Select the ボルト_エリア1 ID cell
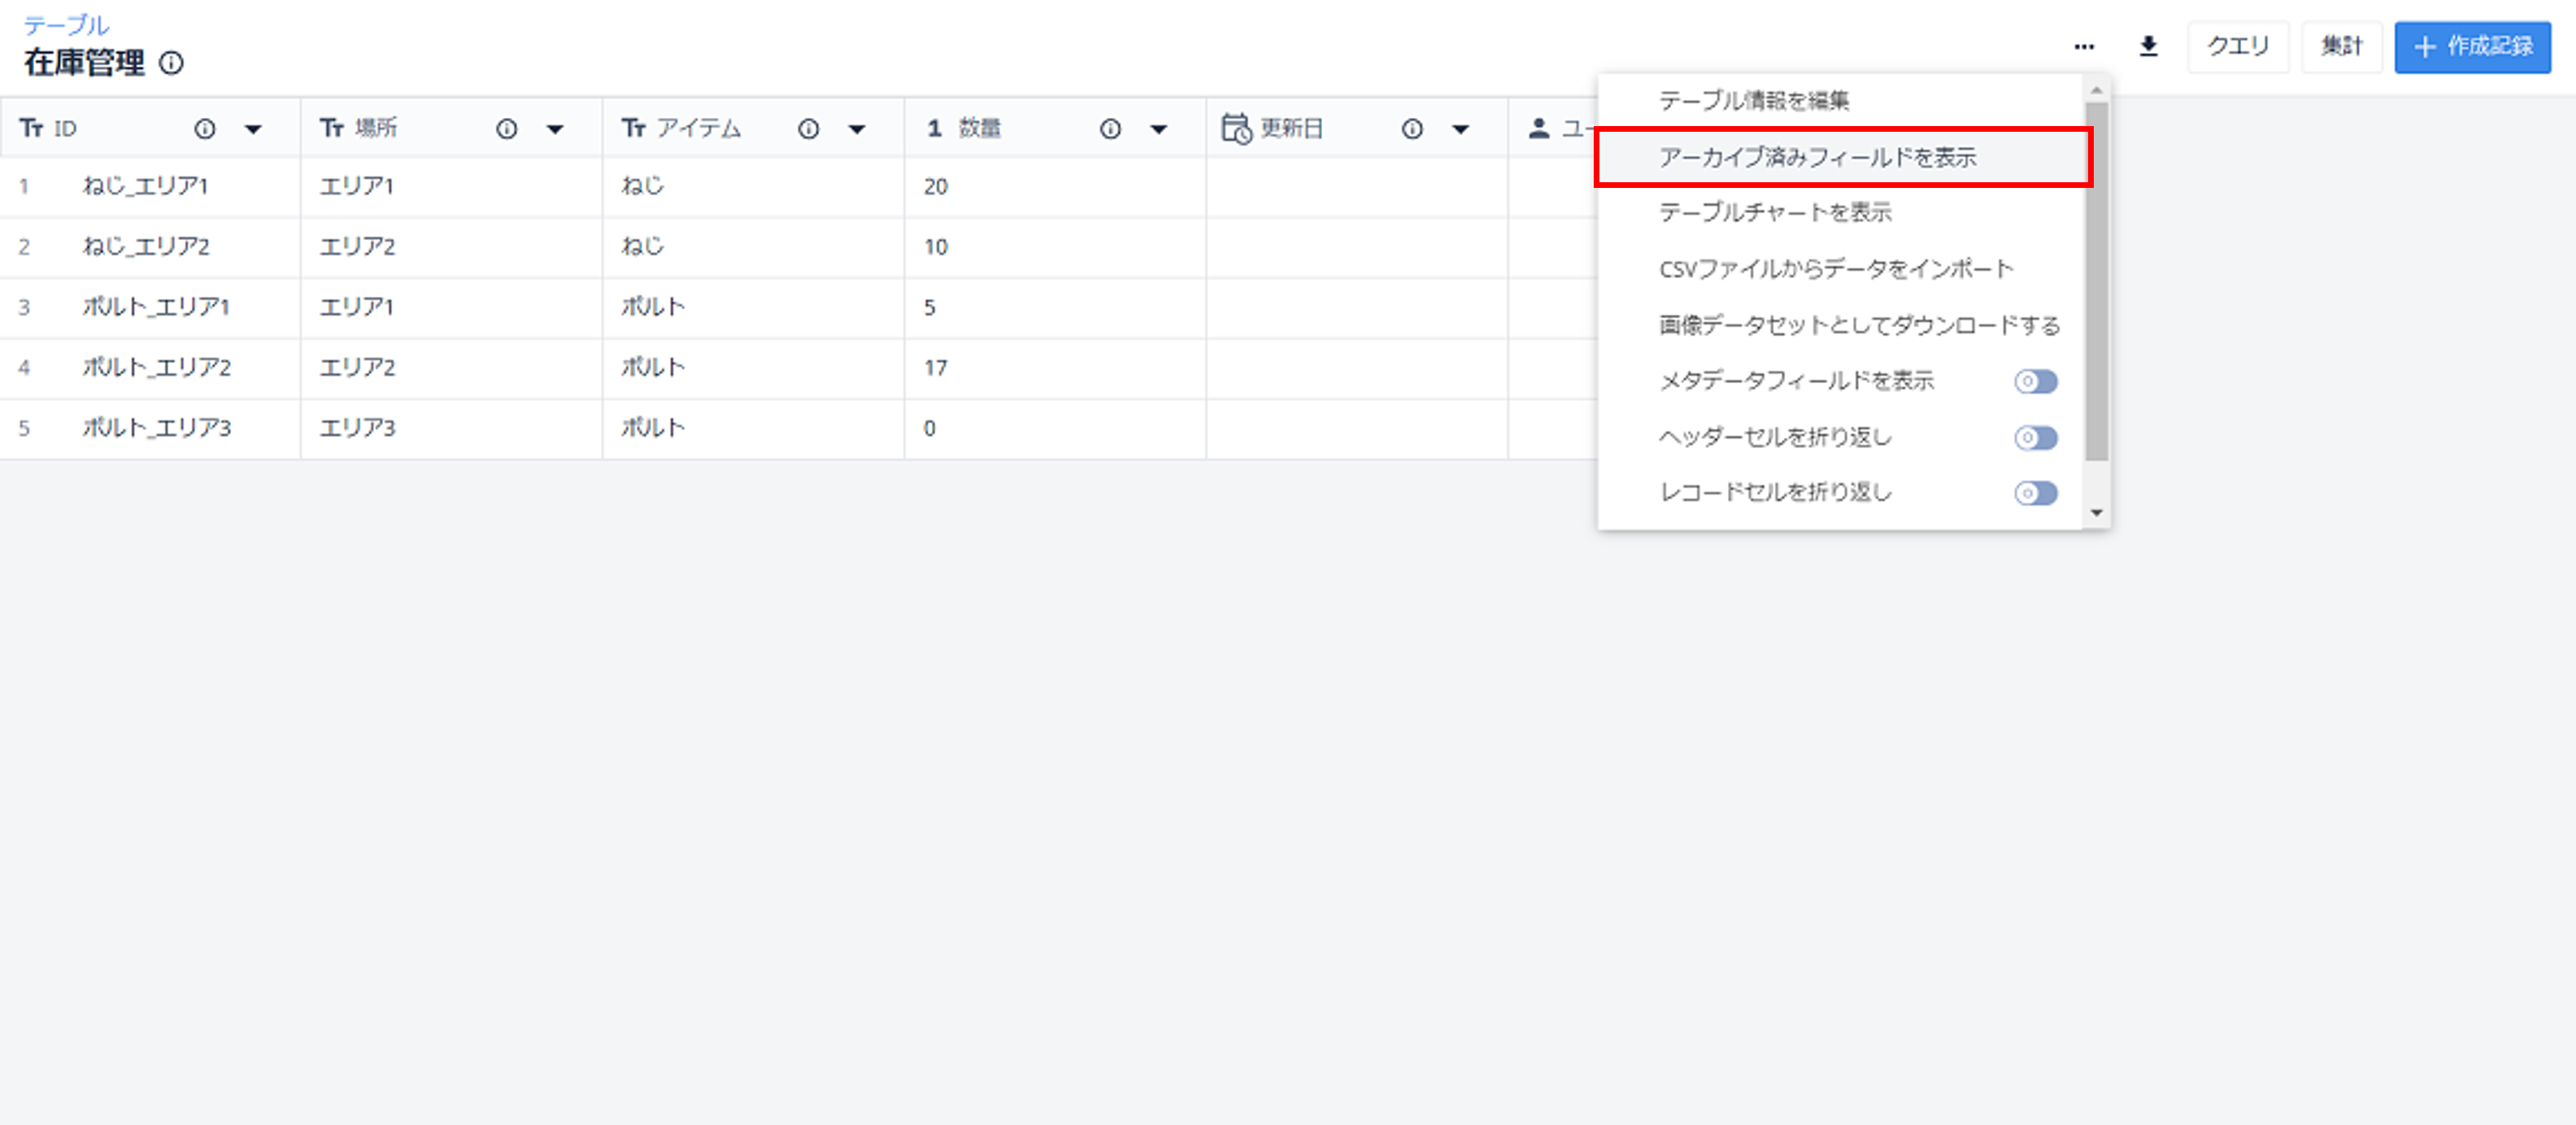The width and height of the screenshot is (2576, 1125). tap(150, 307)
